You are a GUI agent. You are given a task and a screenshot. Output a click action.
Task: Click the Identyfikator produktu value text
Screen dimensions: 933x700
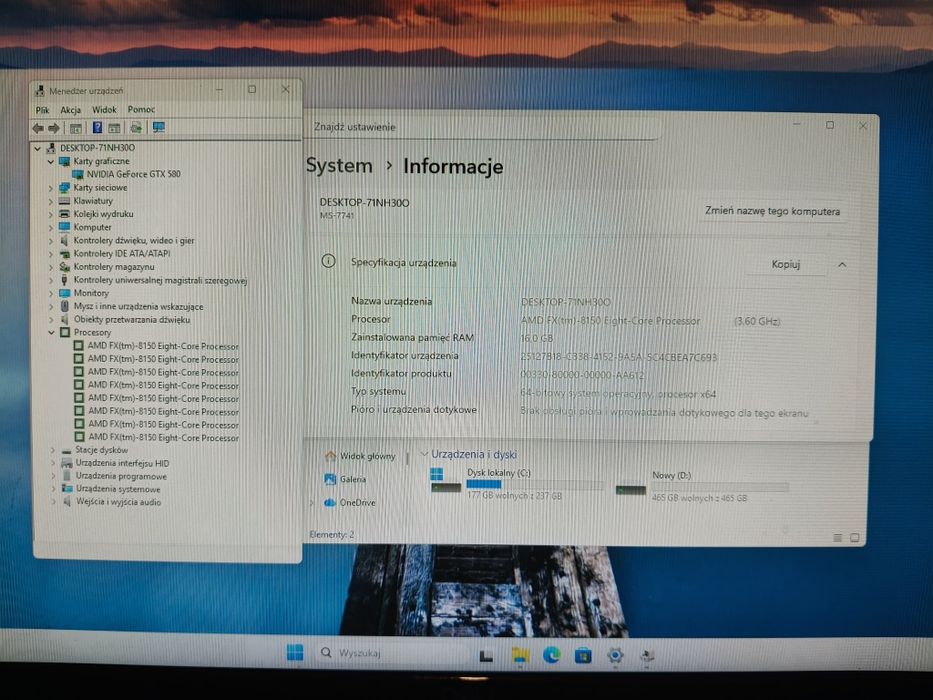coord(583,375)
